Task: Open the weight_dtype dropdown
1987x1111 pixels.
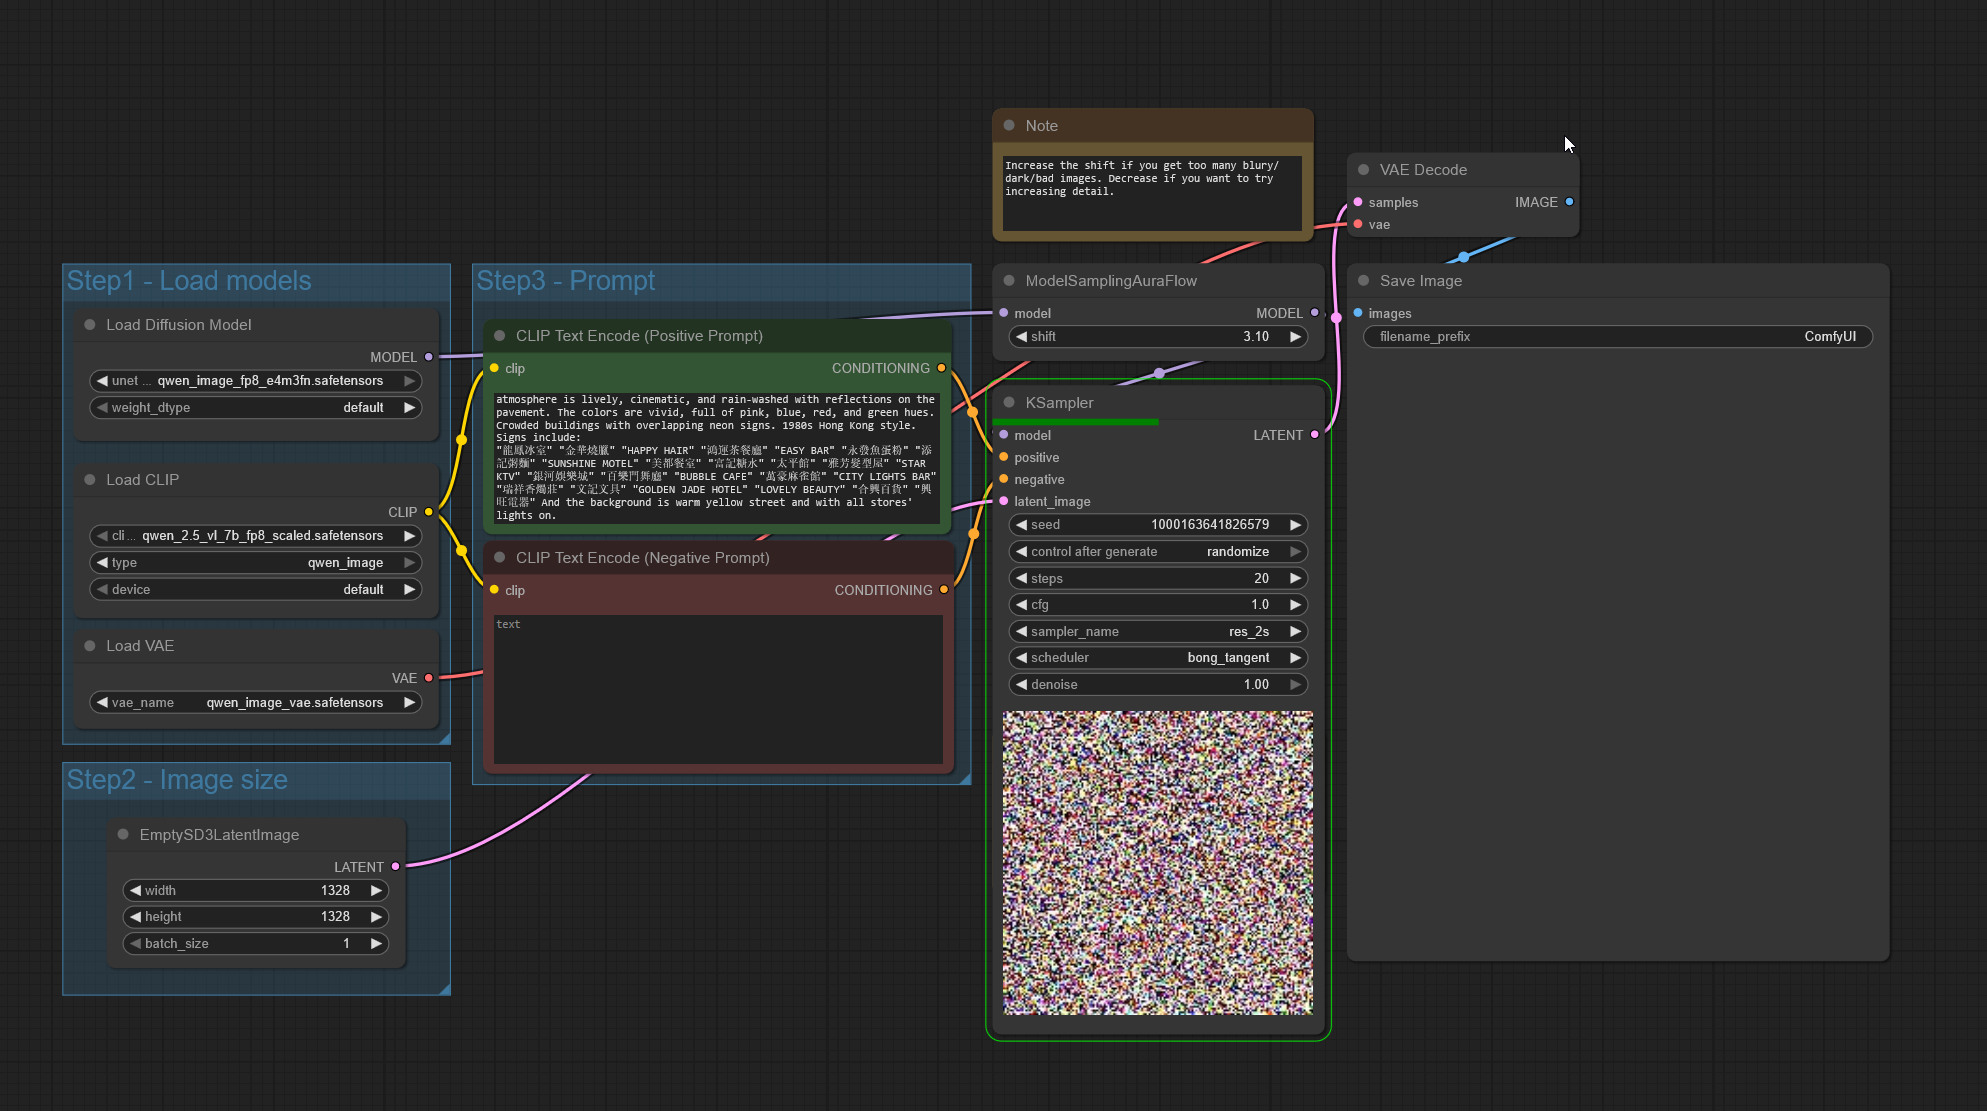Action: [x=255, y=408]
